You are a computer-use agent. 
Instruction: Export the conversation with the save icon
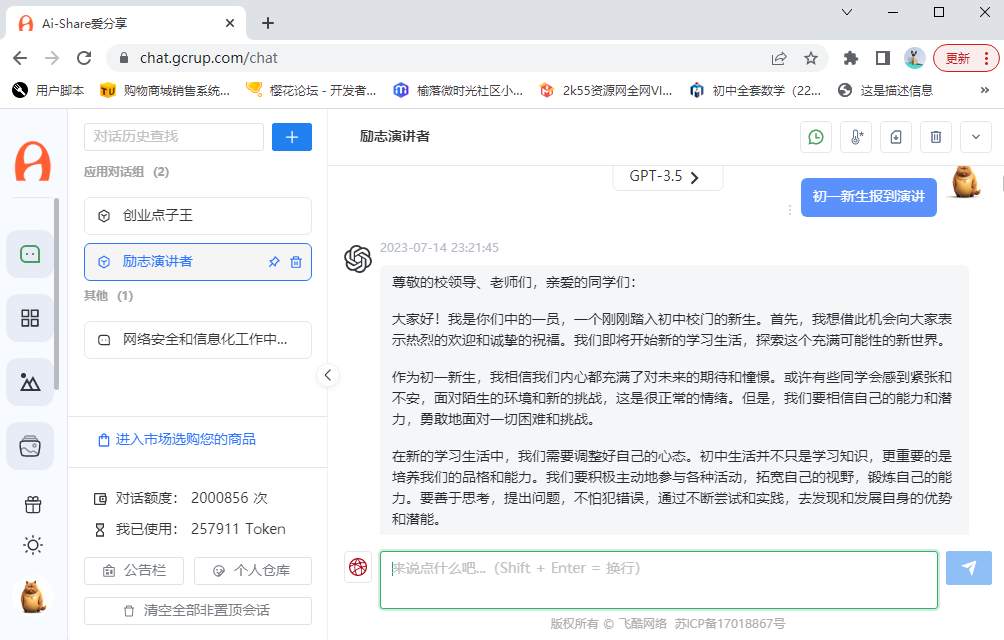pyautogui.click(x=896, y=137)
